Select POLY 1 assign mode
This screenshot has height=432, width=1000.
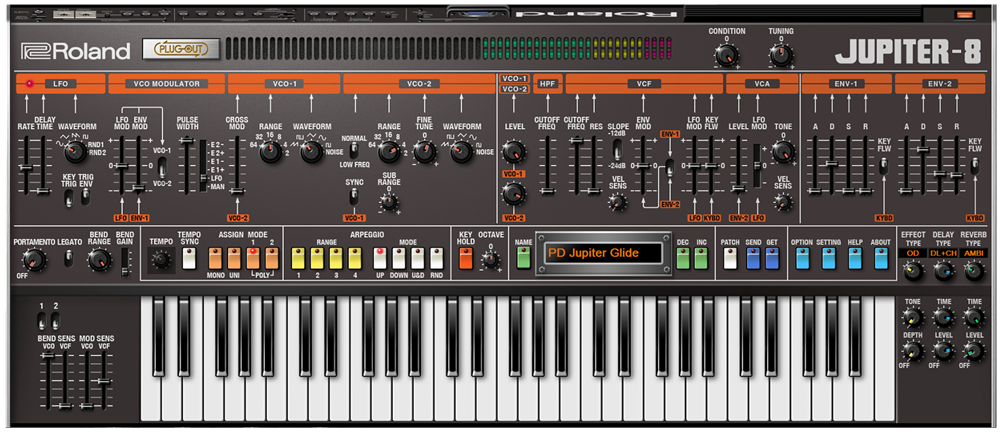(253, 258)
